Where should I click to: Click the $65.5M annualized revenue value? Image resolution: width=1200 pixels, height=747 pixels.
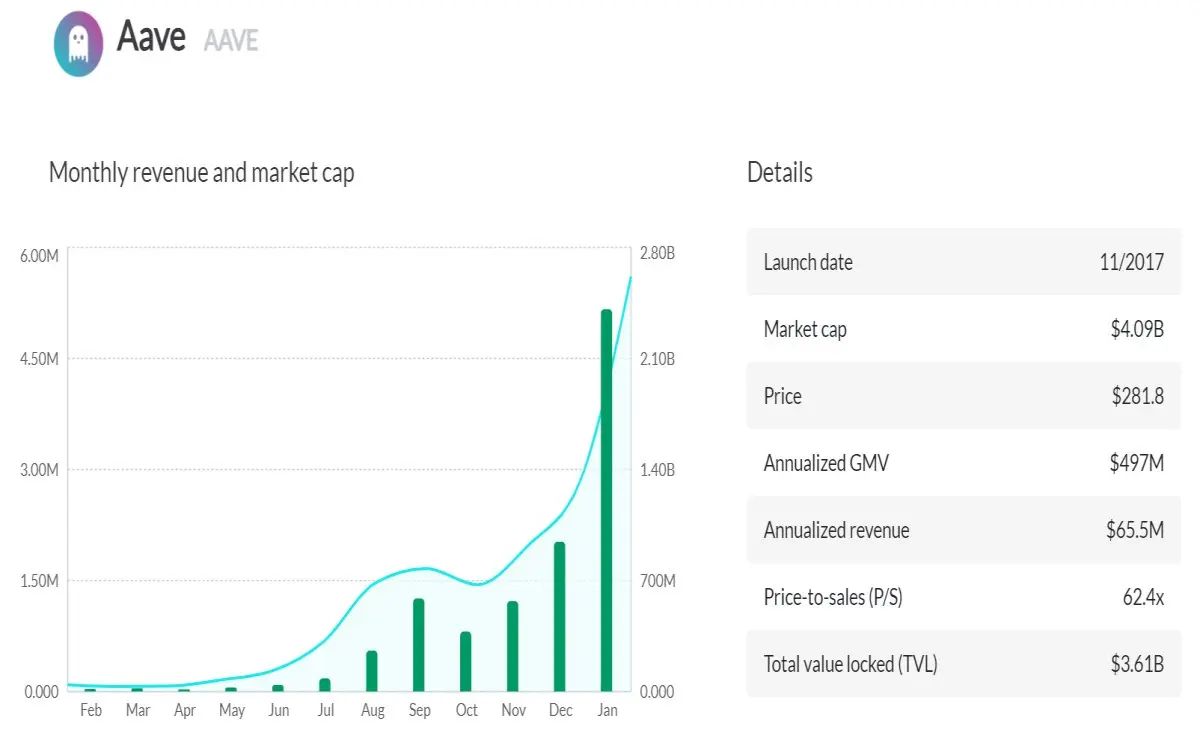[1135, 530]
